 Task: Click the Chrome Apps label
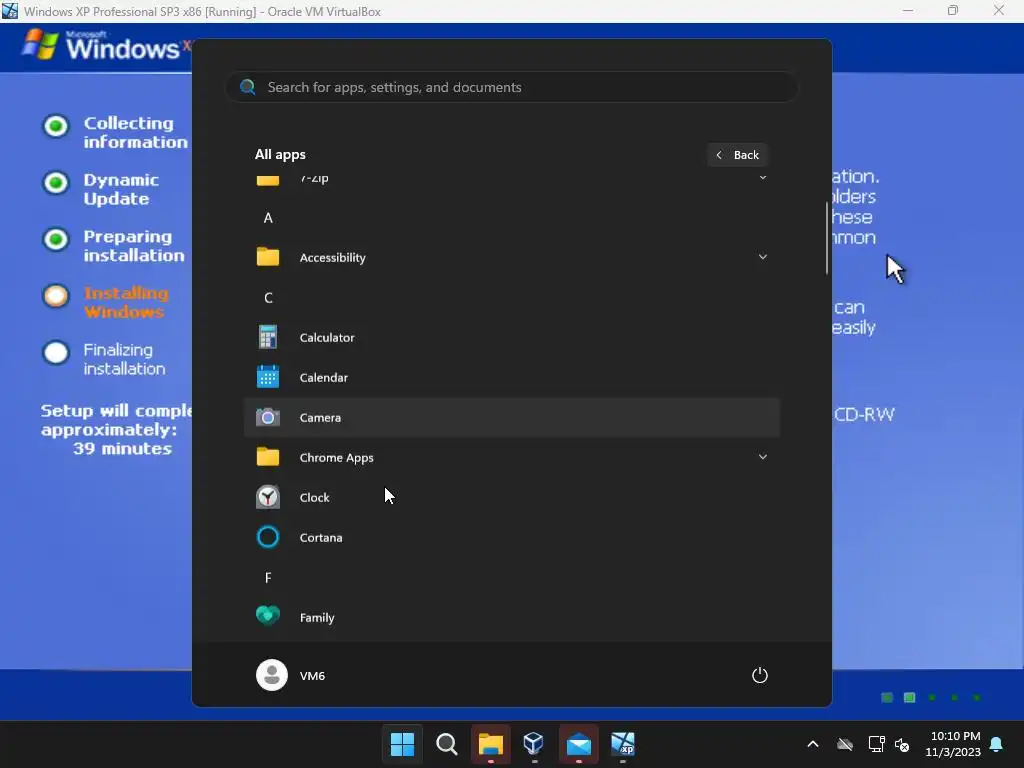(x=336, y=457)
